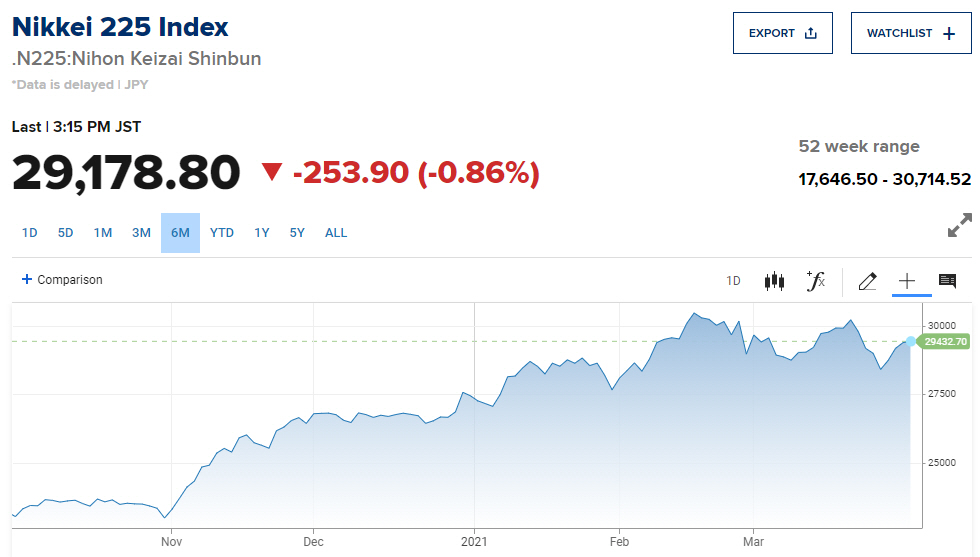Open the fx studies indicator menu

pyautogui.click(x=816, y=281)
